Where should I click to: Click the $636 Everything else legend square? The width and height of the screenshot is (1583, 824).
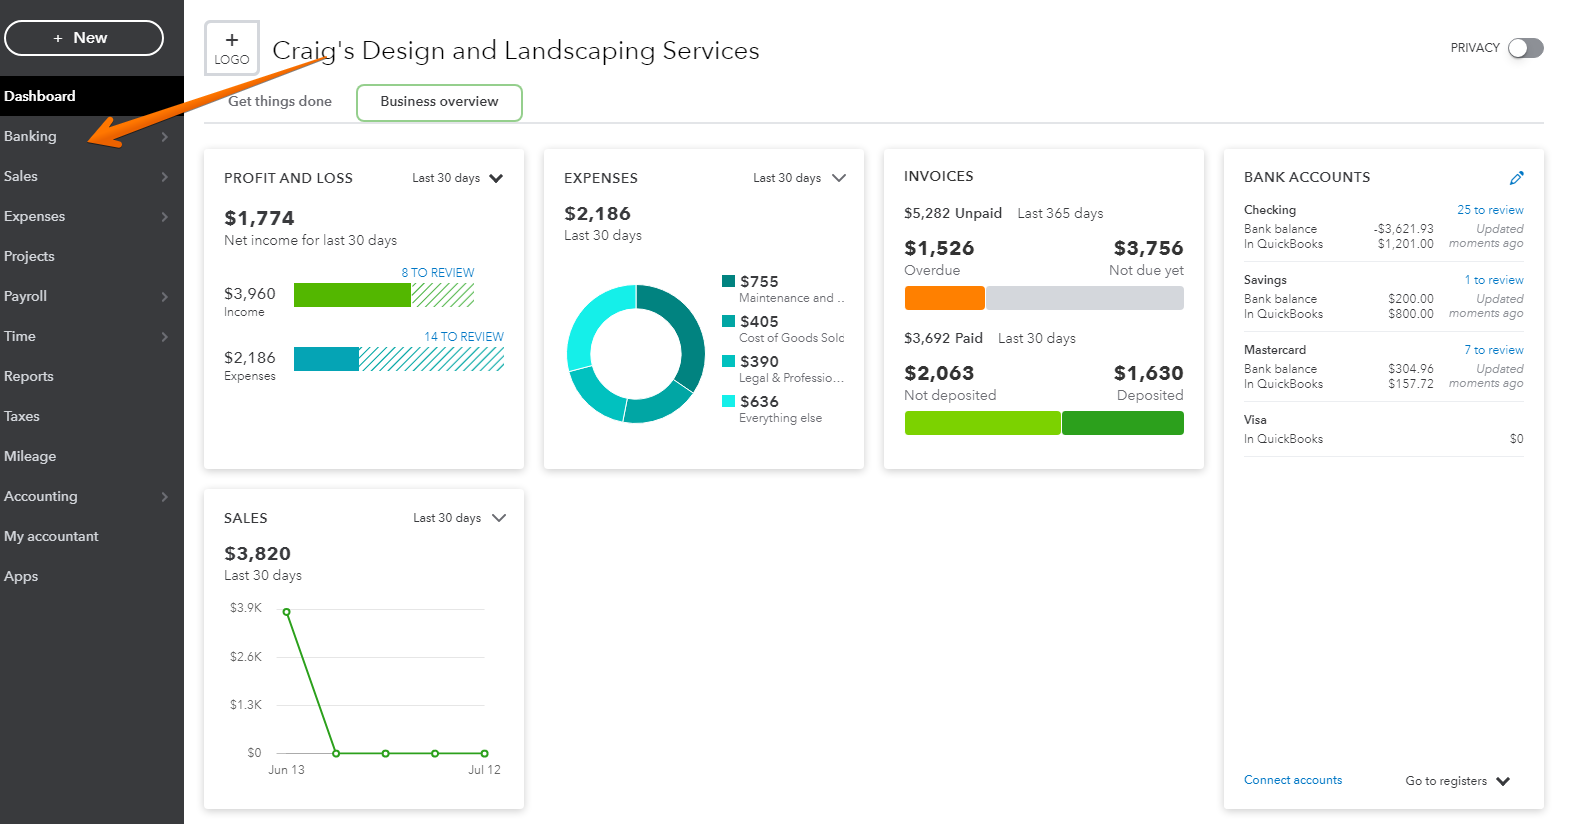click(729, 401)
